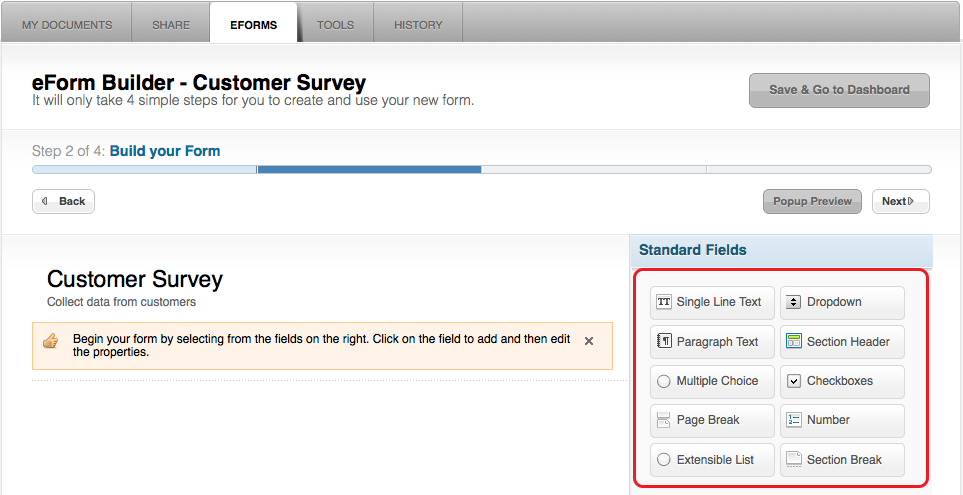Click Save & Go to Dashboard
The image size is (963, 495).
(839, 90)
